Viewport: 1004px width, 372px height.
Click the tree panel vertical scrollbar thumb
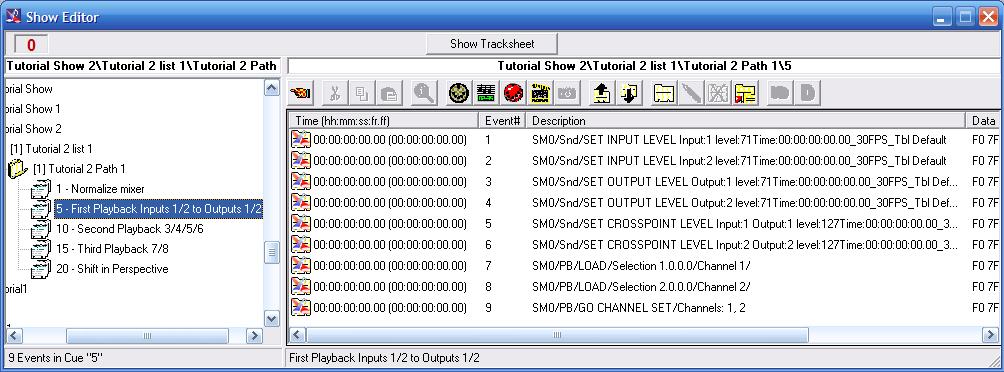[x=271, y=252]
